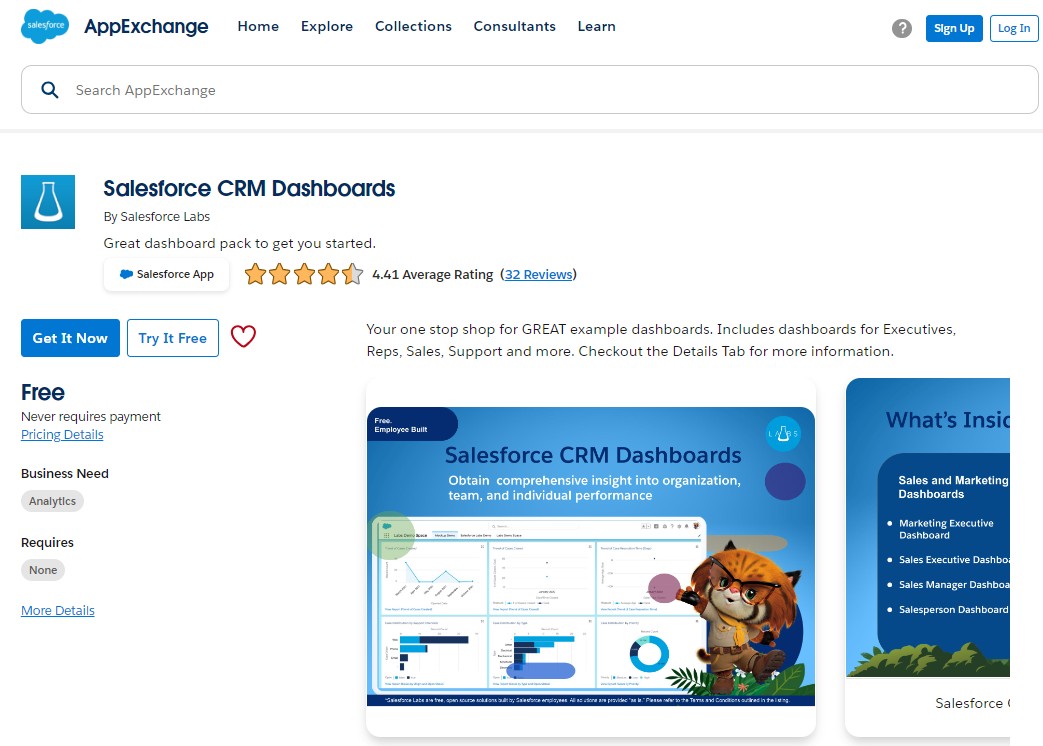Viewport: 1043px width, 746px height.
Task: Open help using the question mark icon
Action: pos(902,28)
